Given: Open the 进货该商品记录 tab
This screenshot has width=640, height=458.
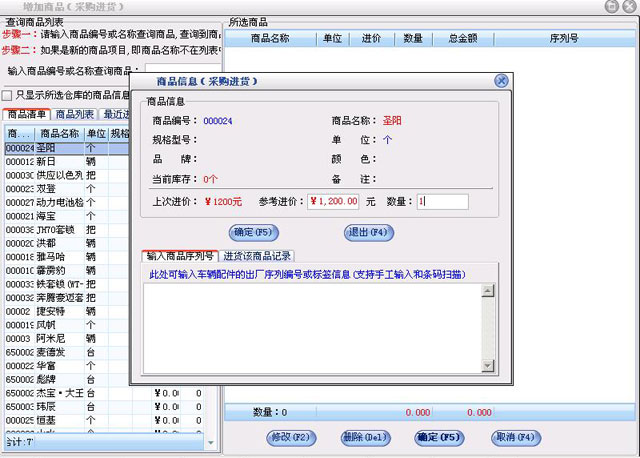Looking at the screenshot, I should click(x=257, y=256).
